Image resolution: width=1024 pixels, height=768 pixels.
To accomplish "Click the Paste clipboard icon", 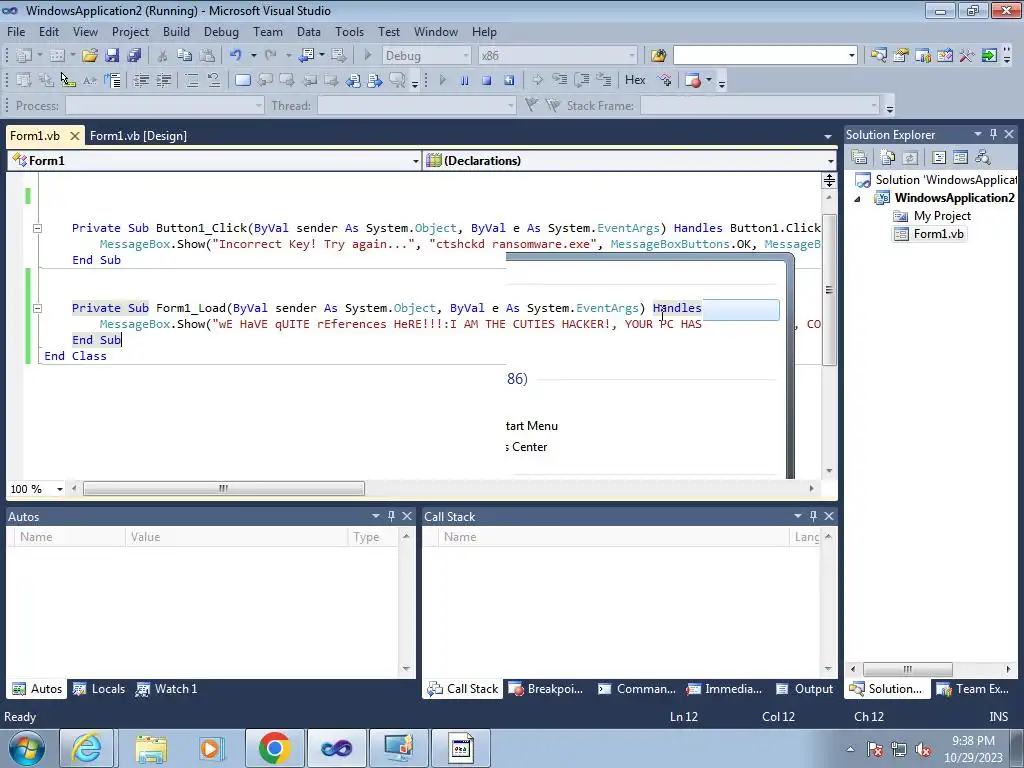I will click(207, 56).
